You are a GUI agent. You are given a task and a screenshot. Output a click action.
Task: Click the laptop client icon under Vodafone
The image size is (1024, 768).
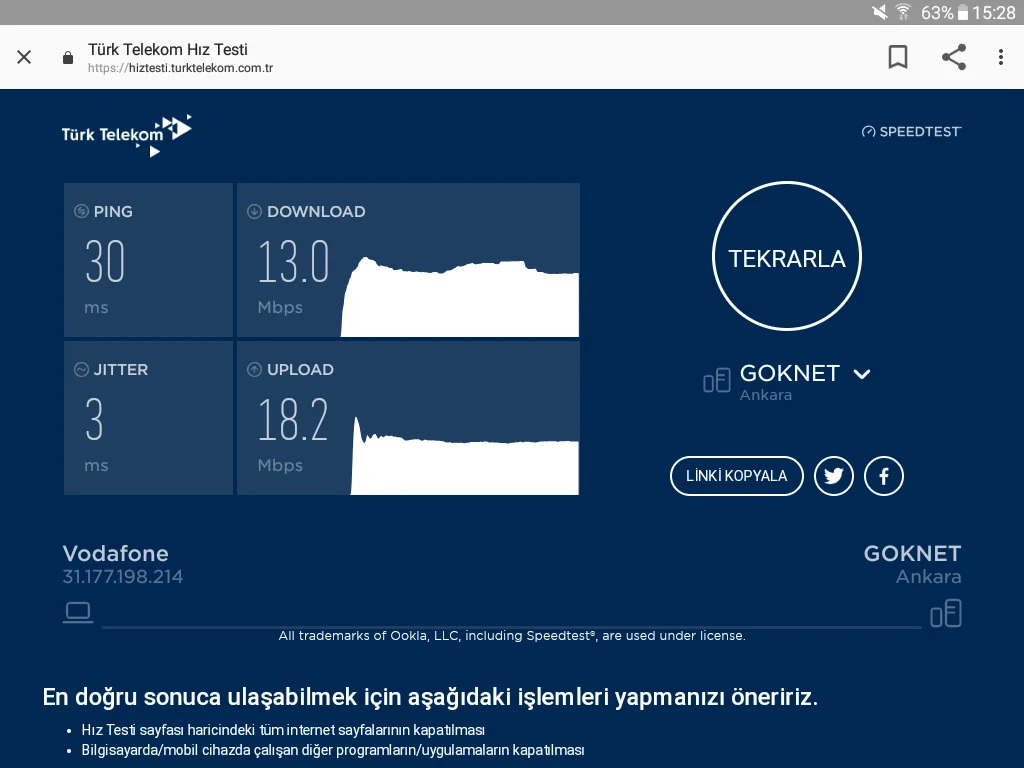coord(78,613)
